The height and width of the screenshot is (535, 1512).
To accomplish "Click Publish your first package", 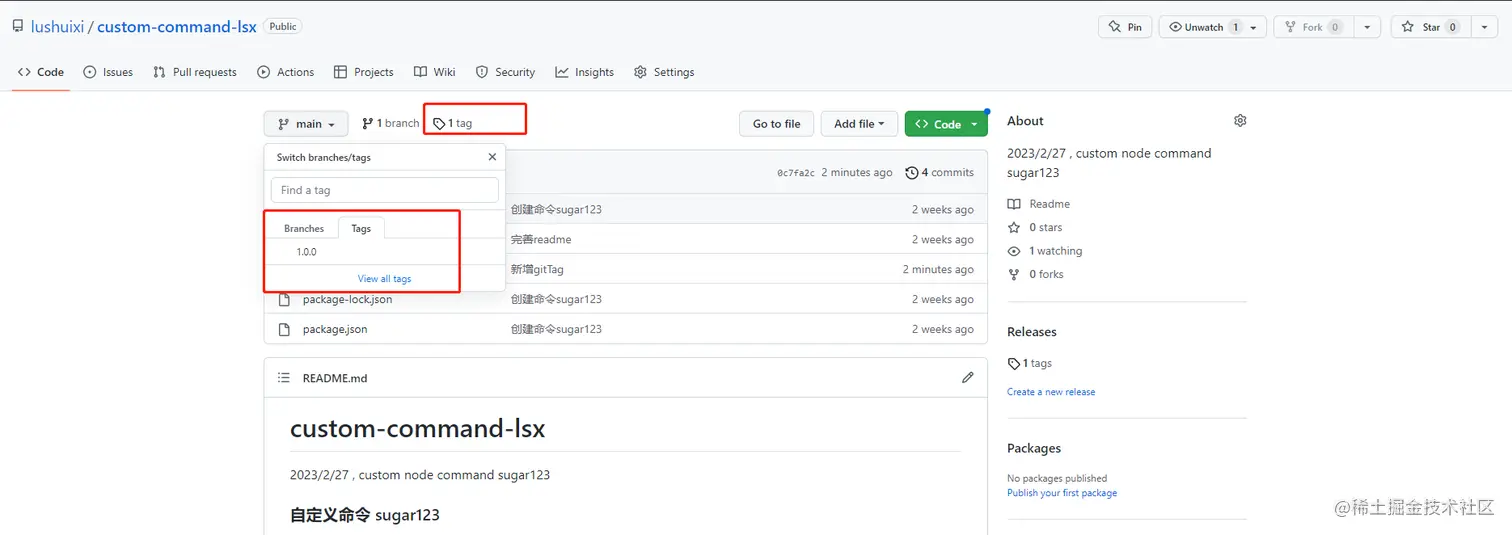I will coord(1062,493).
